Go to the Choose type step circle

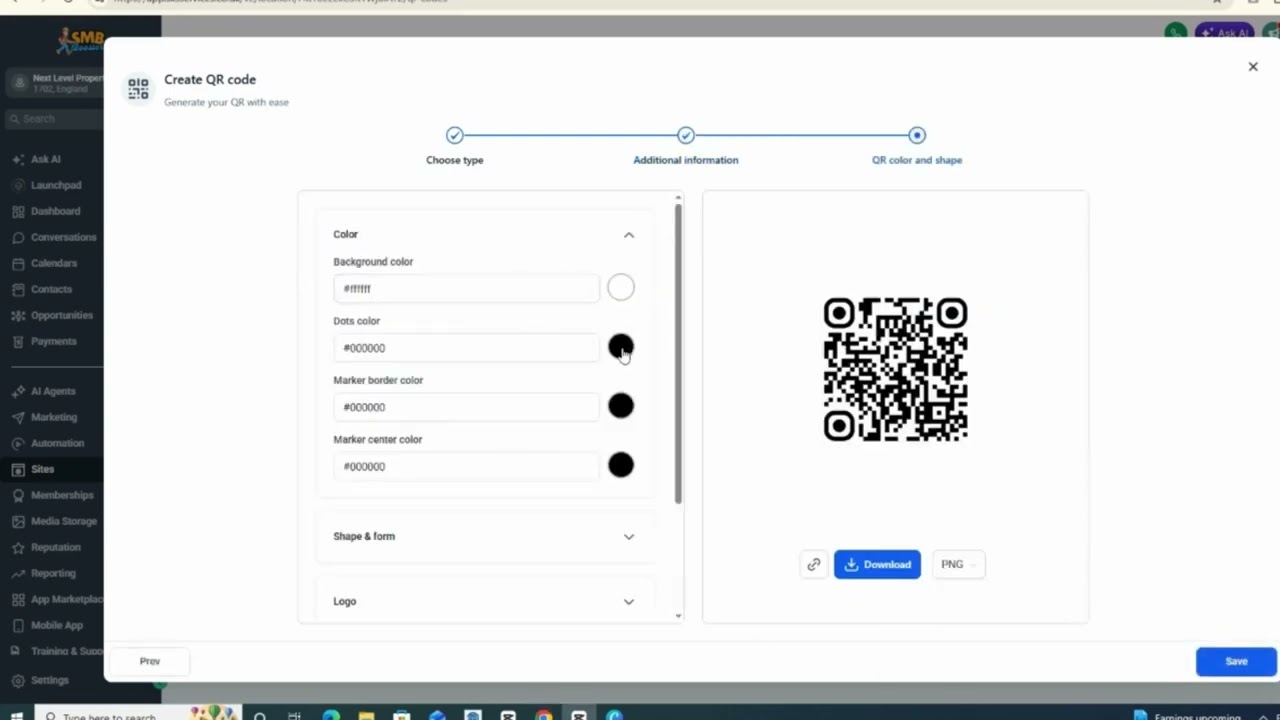pos(455,135)
